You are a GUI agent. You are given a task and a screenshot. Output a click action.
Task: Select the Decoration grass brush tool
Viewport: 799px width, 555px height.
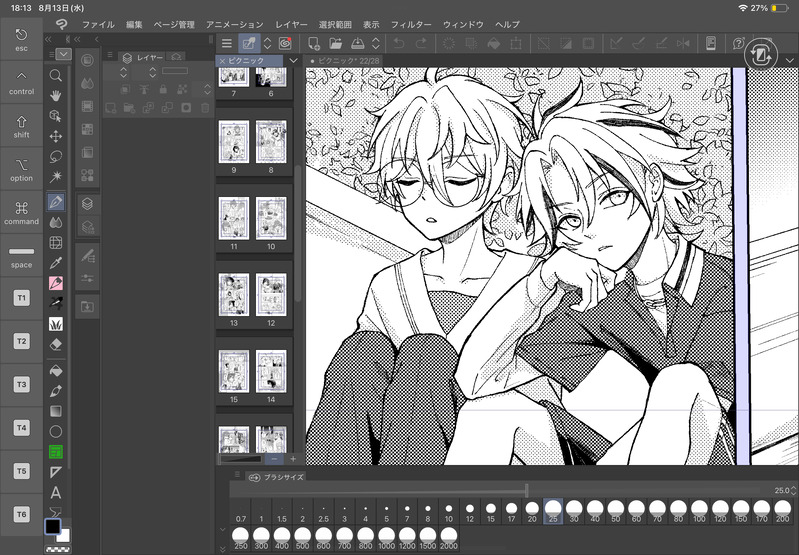pos(56,324)
